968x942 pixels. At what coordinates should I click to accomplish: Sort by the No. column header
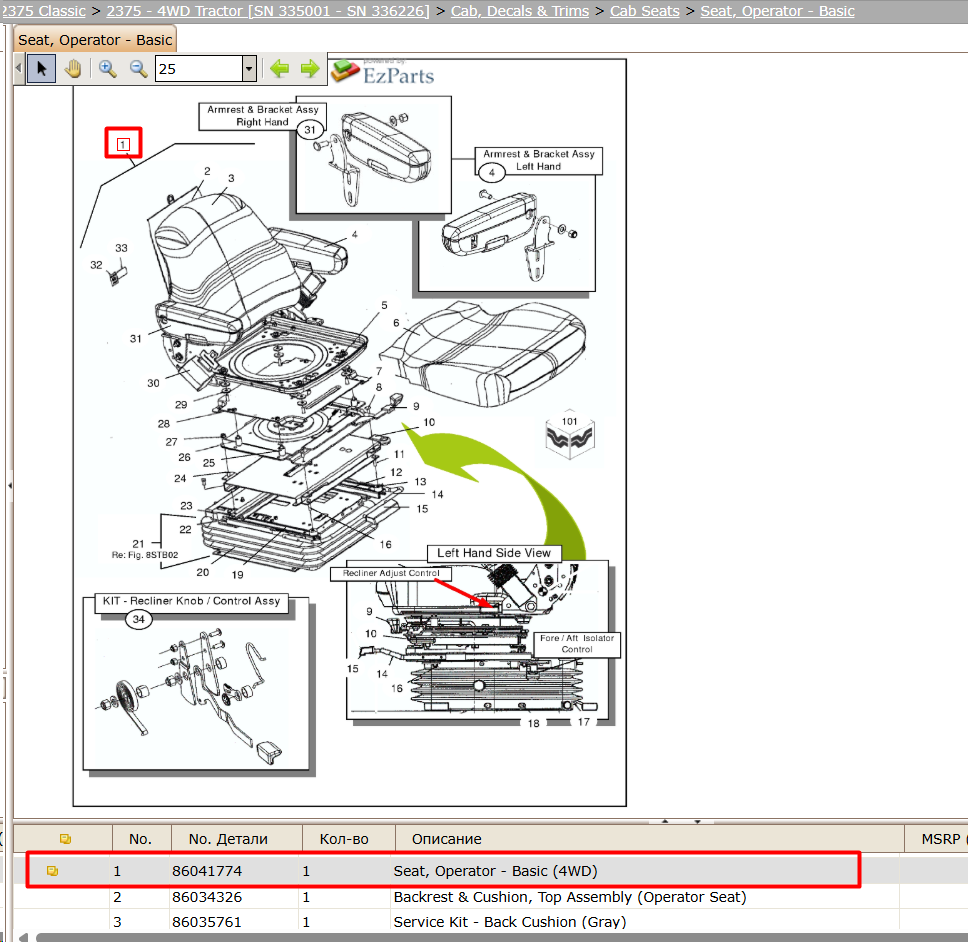tap(140, 839)
